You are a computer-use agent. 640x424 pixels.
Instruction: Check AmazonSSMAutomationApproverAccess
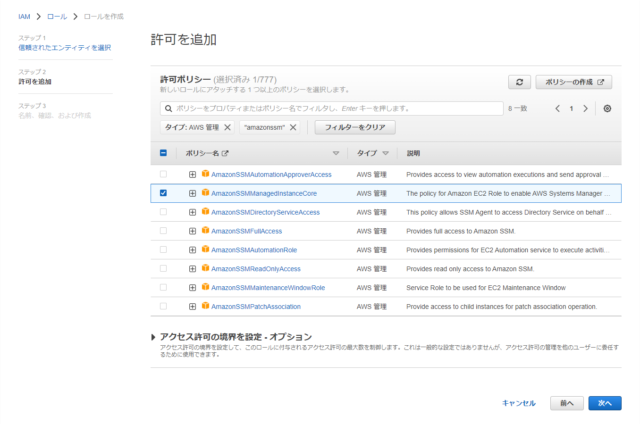[163, 174]
